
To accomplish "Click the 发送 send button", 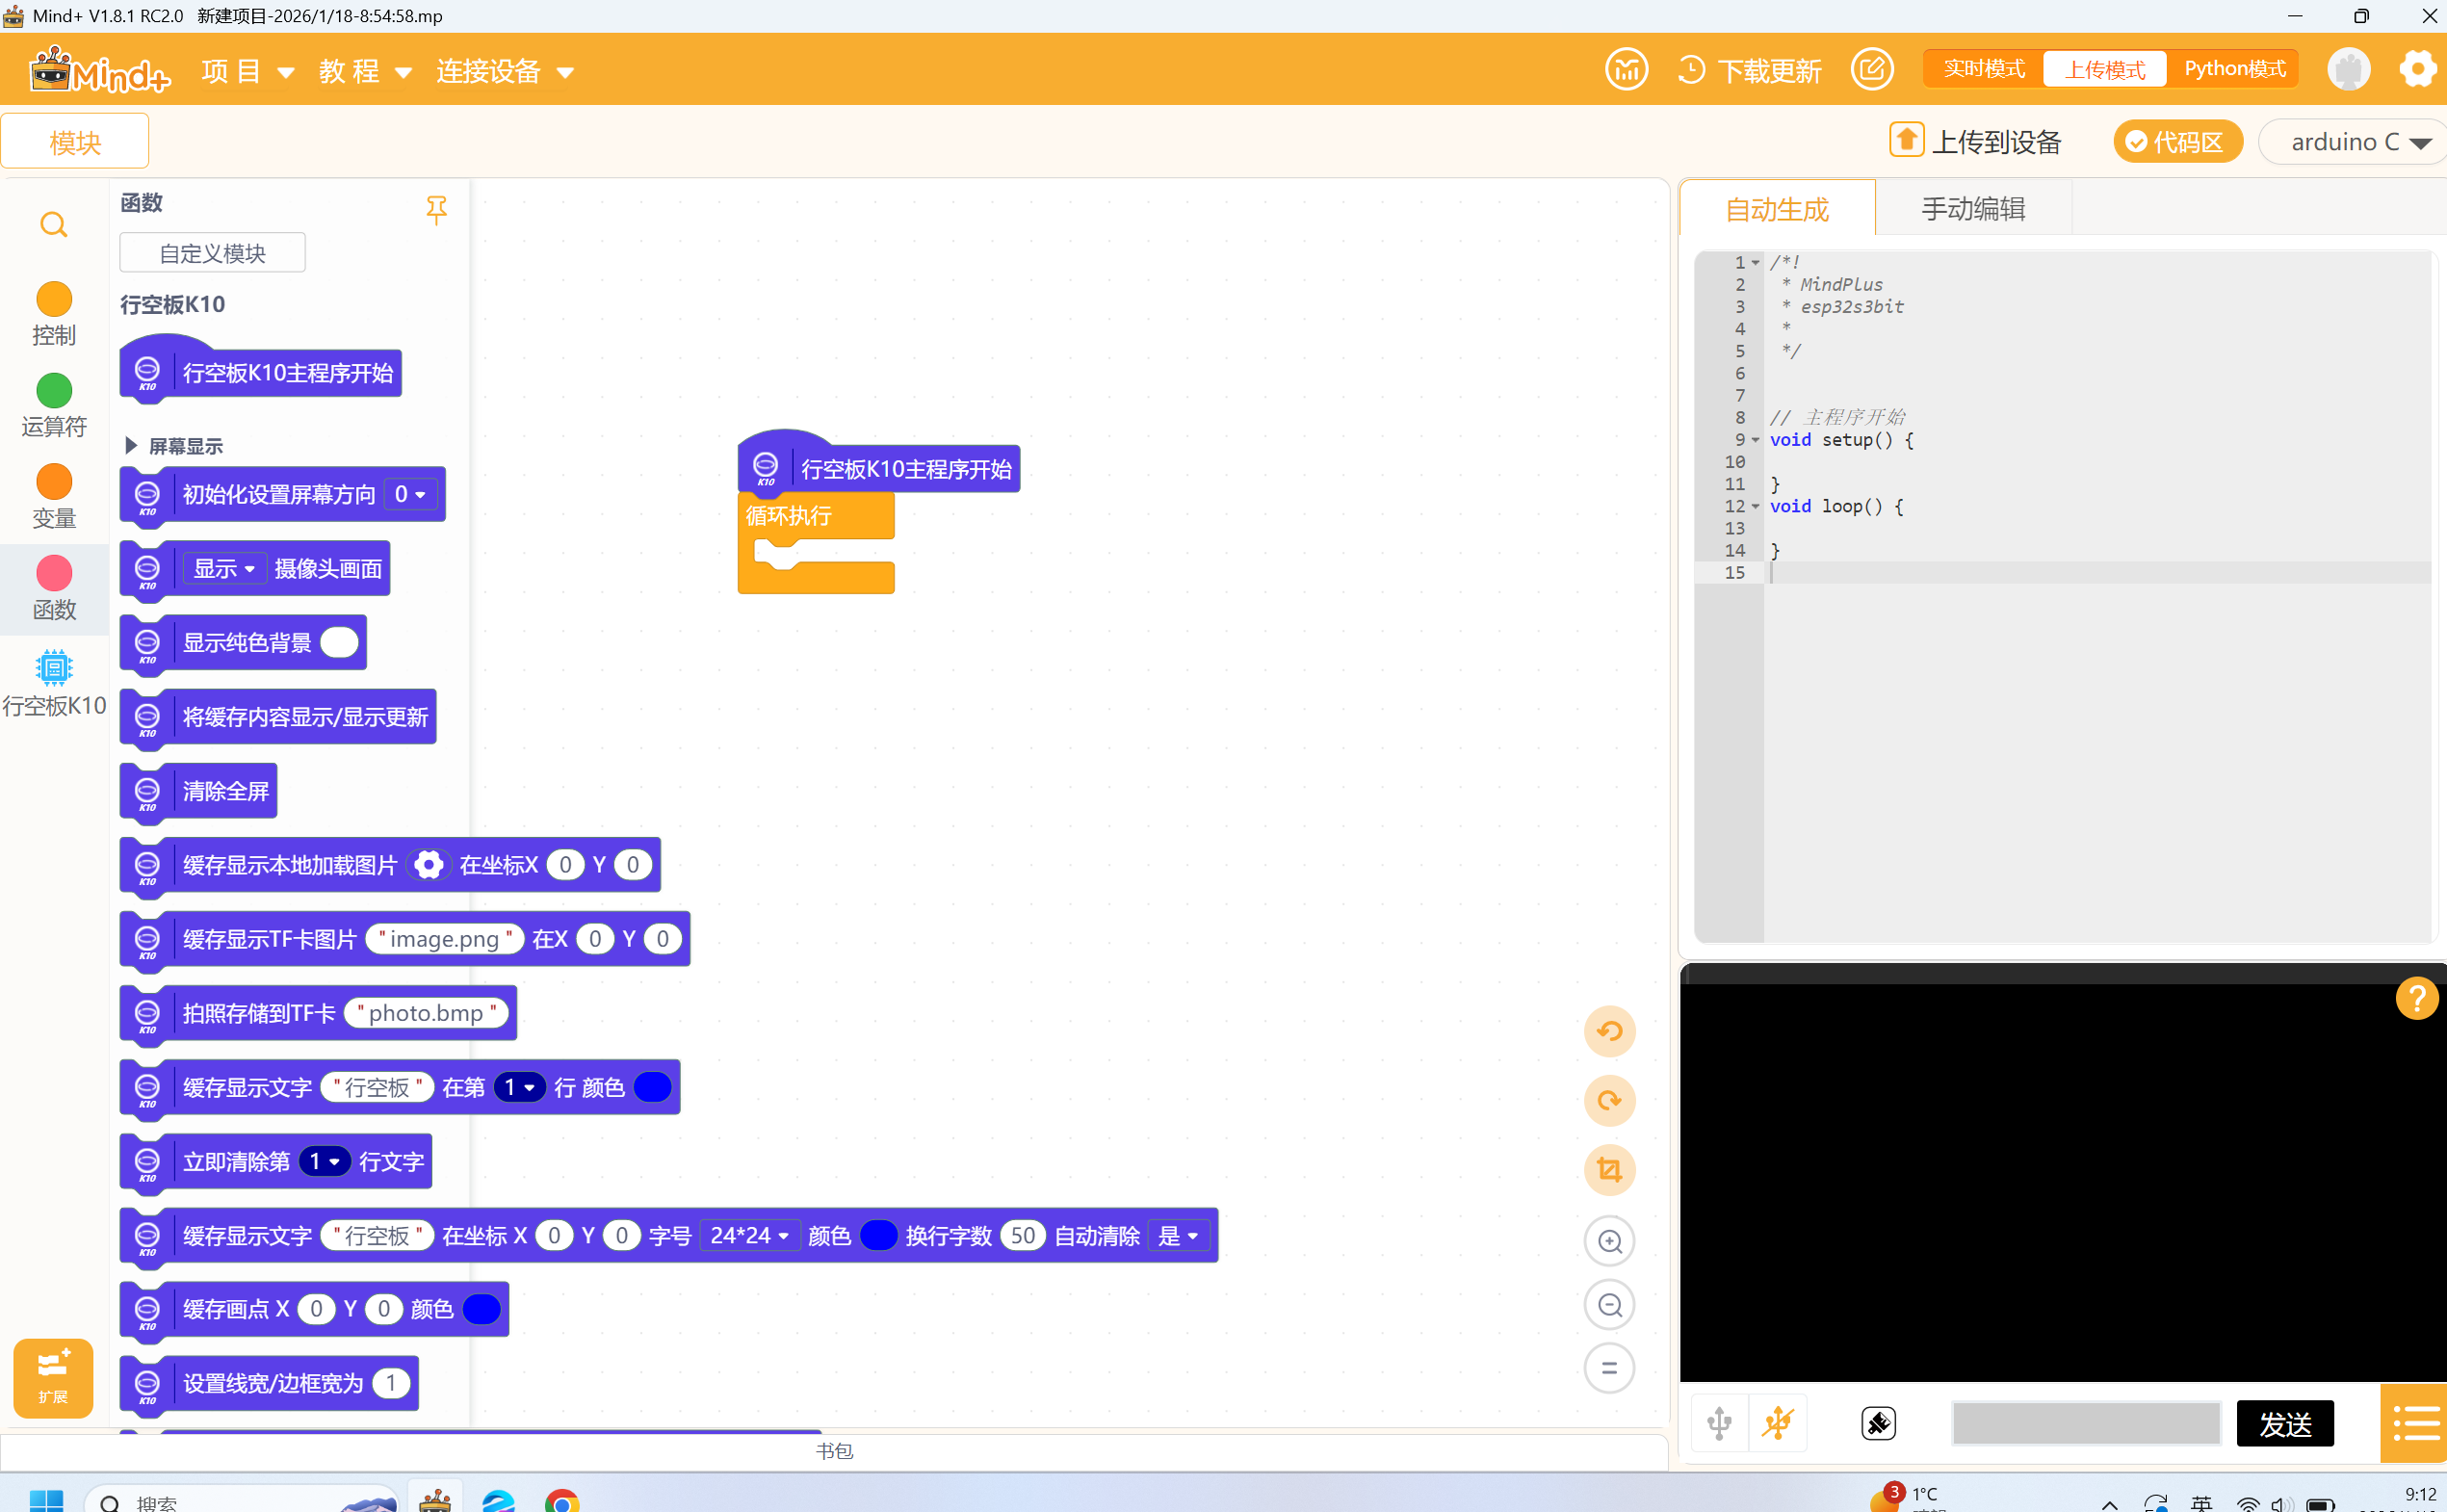I will pyautogui.click(x=2284, y=1423).
